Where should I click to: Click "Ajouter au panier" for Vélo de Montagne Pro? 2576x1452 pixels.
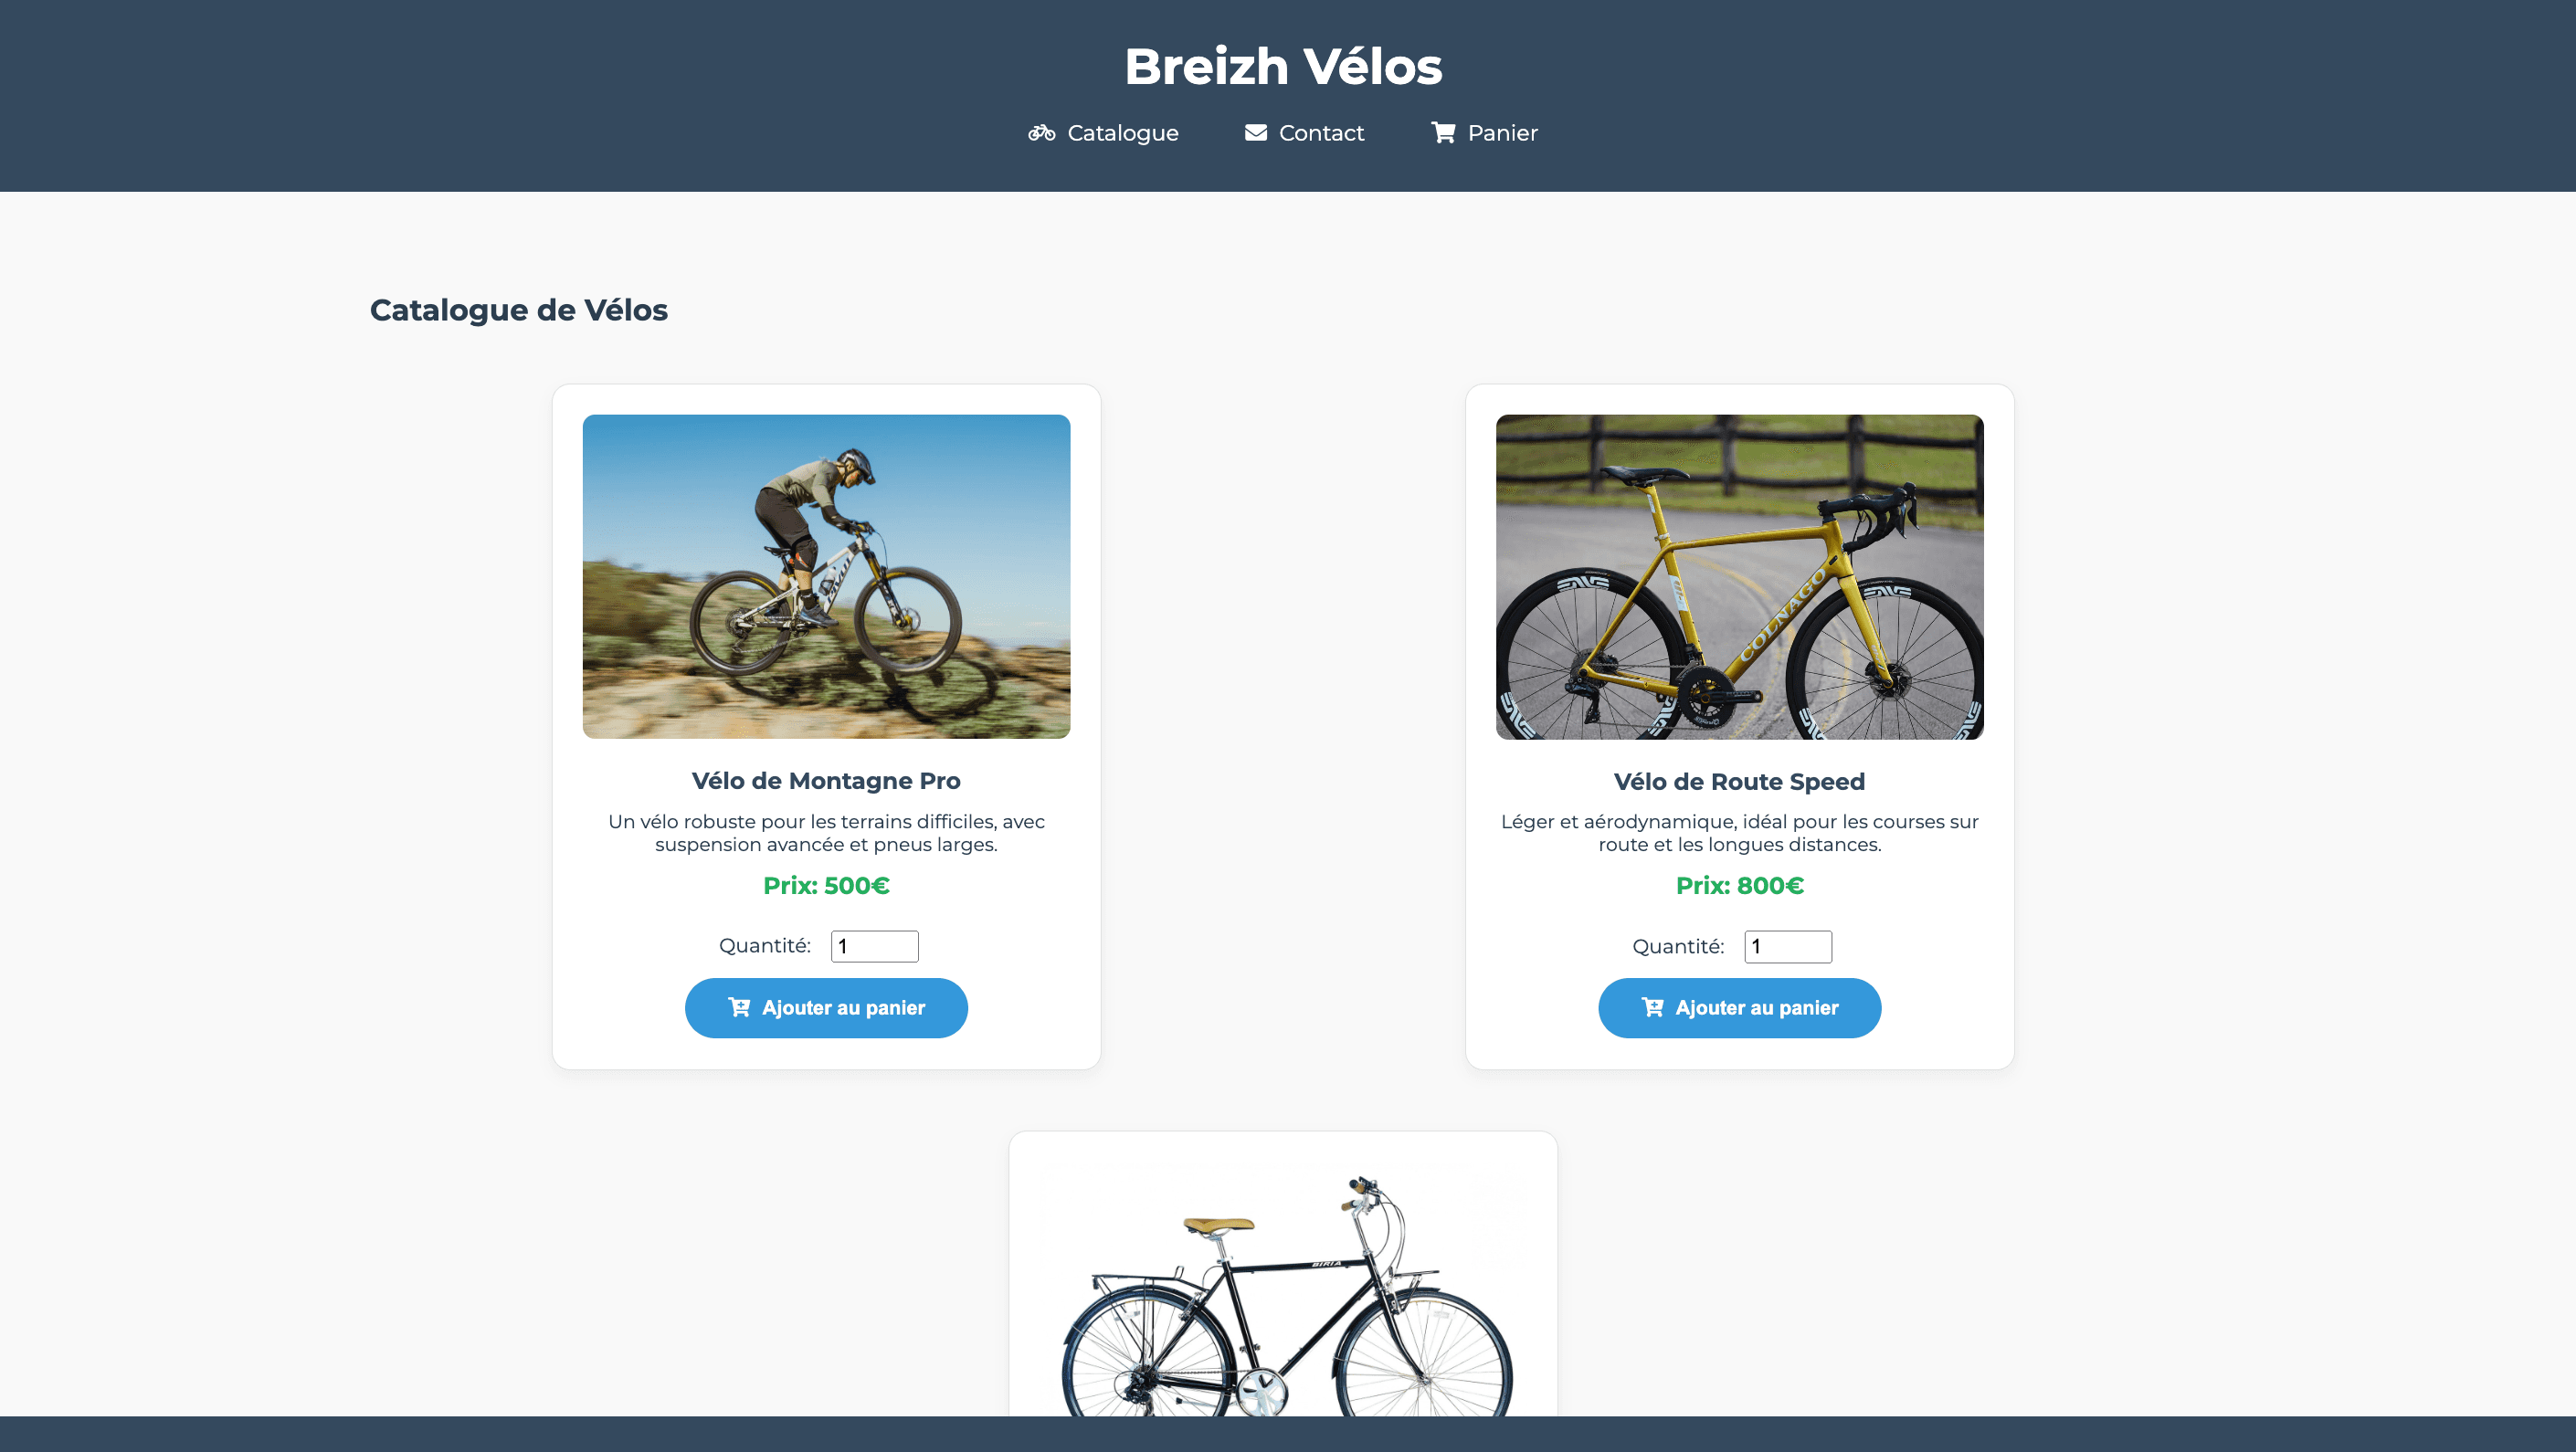pos(826,1008)
